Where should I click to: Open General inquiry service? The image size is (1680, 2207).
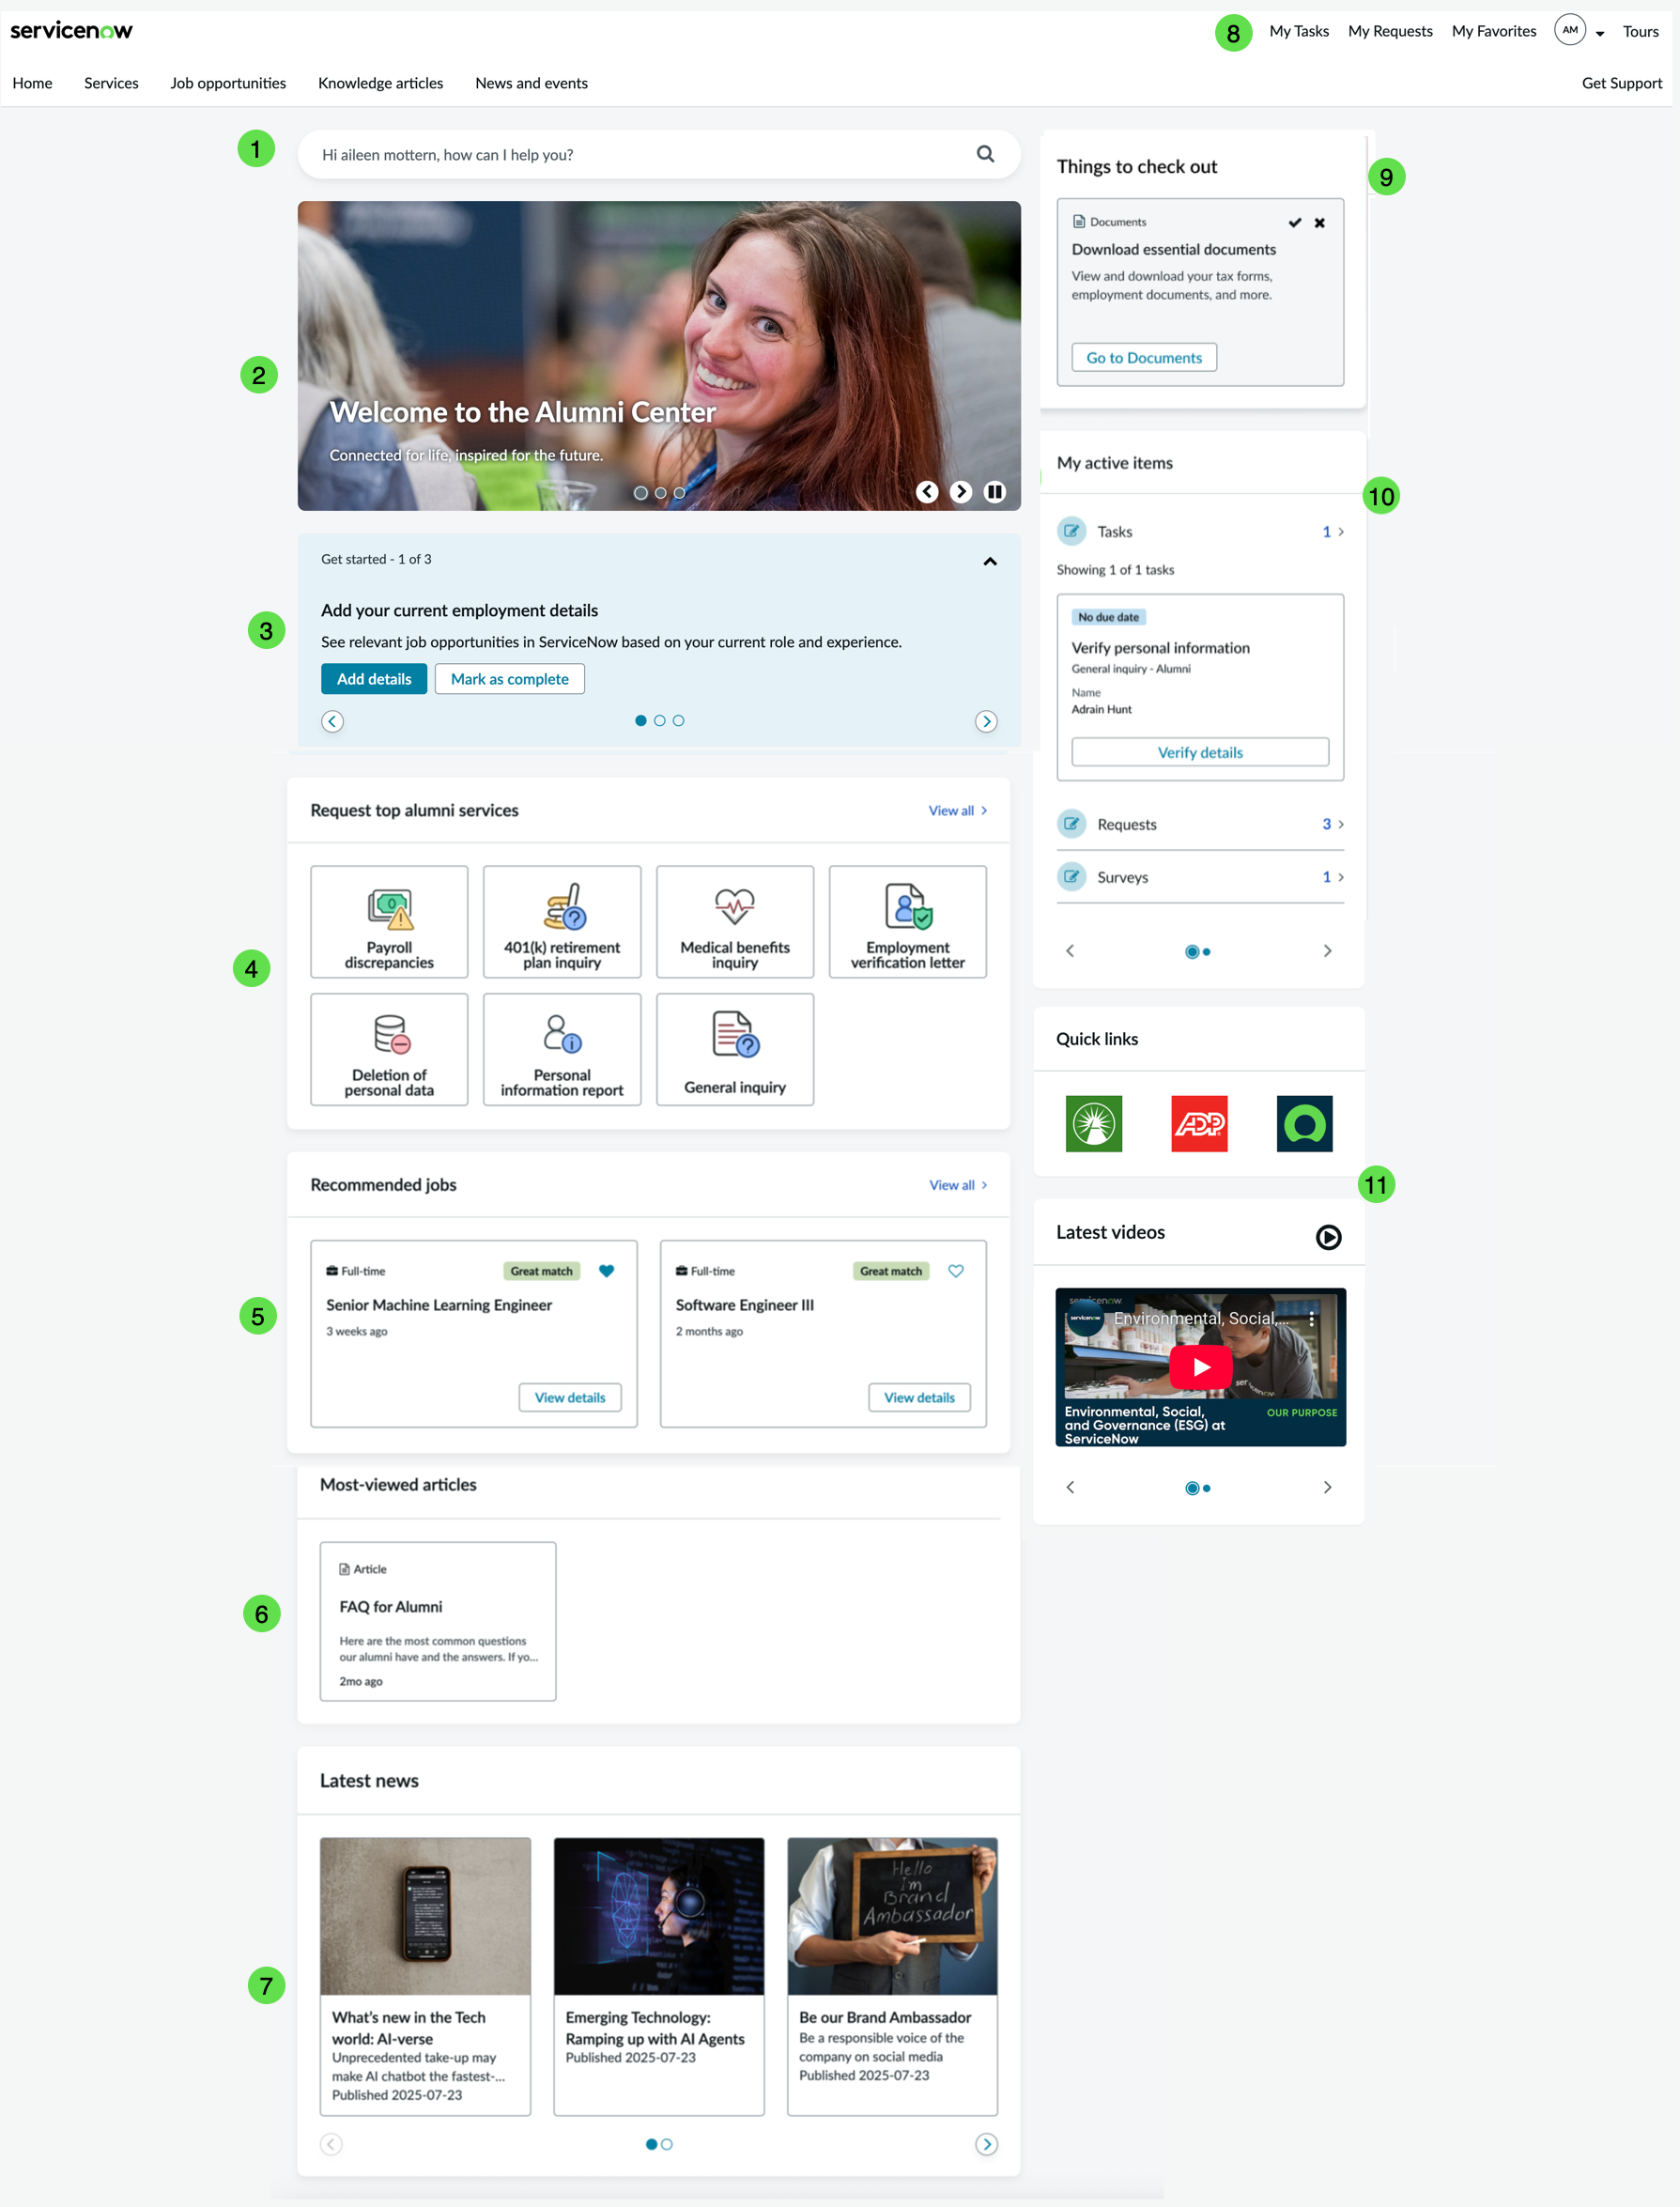(735, 1049)
